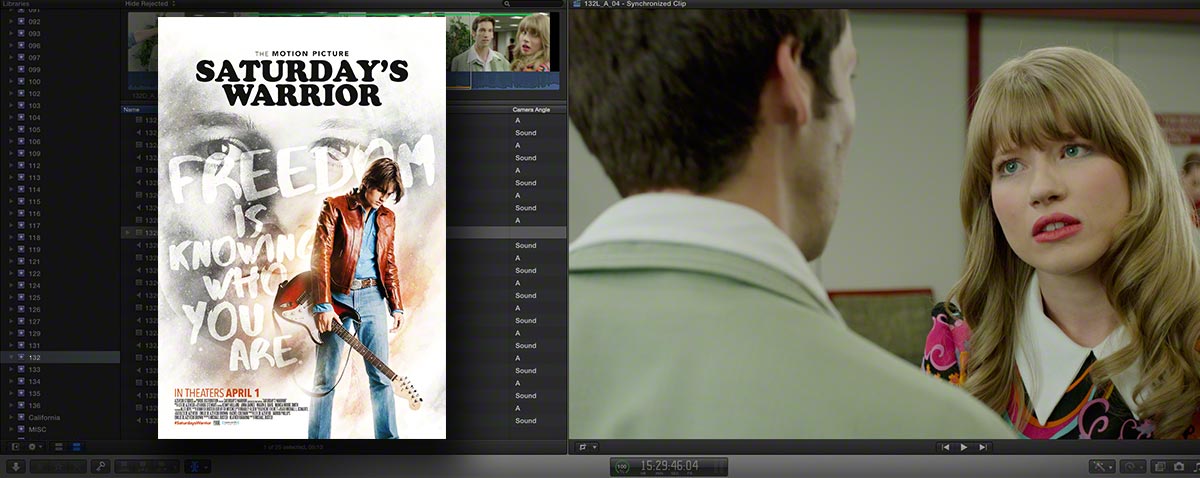Open the Hide Rejected filter dropdown

(151, 4)
